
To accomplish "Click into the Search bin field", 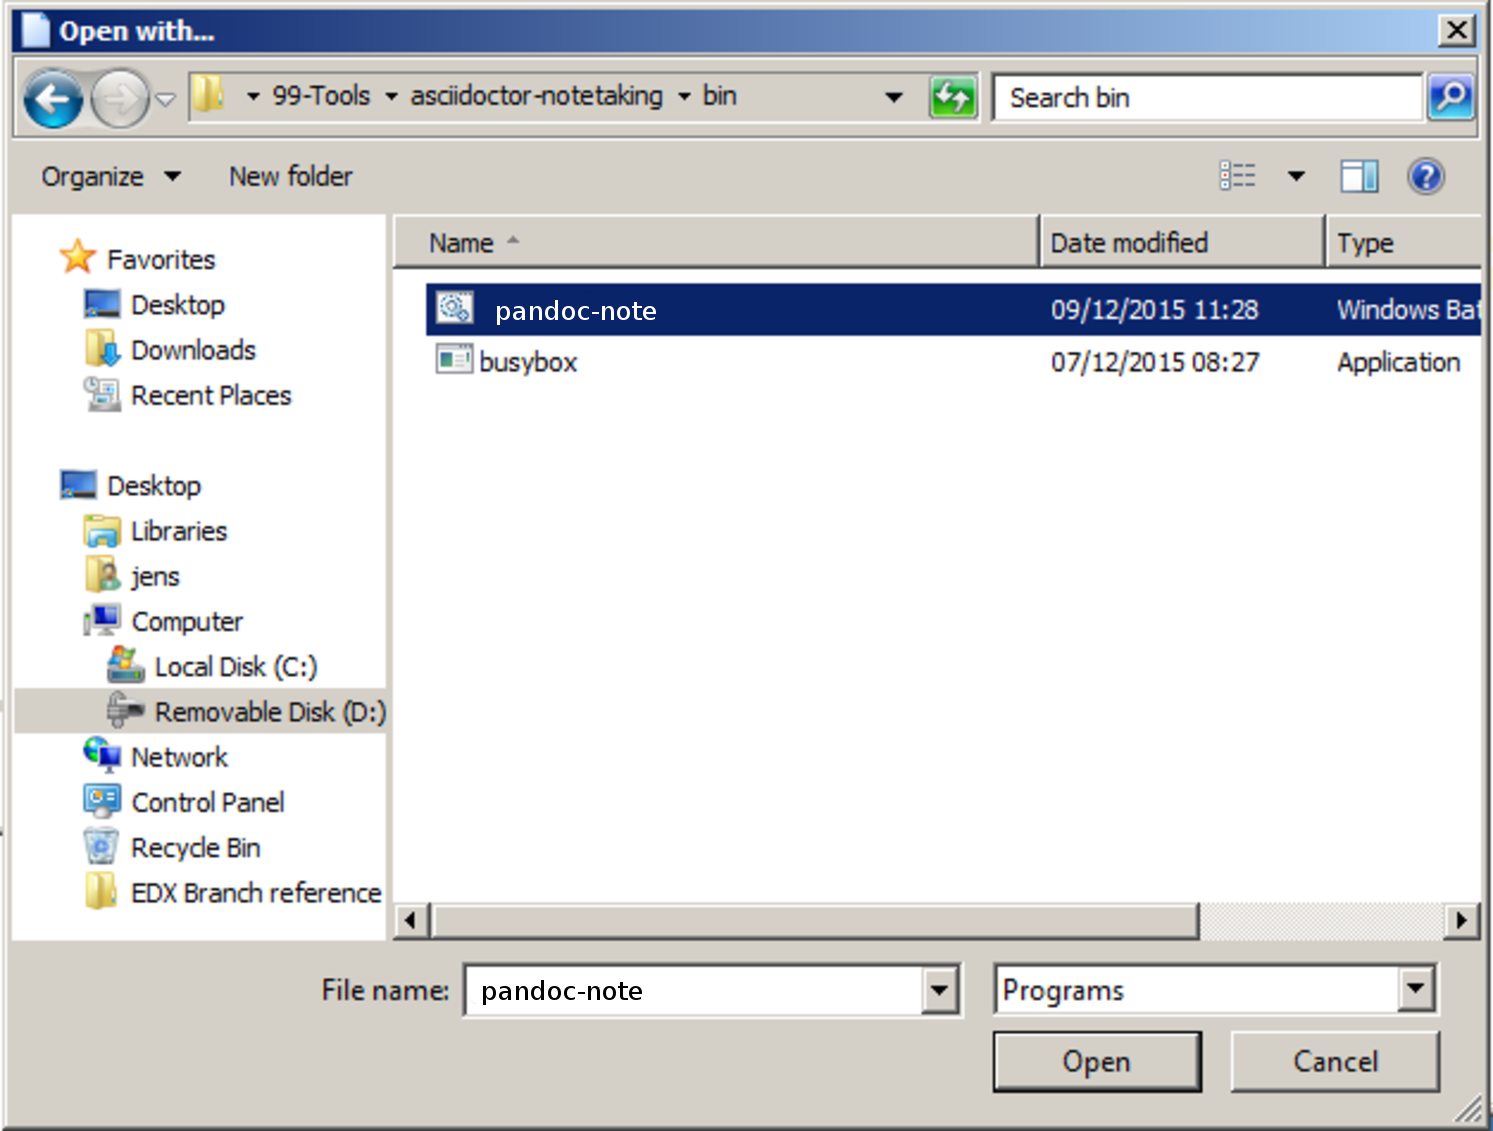I will coord(1205,98).
